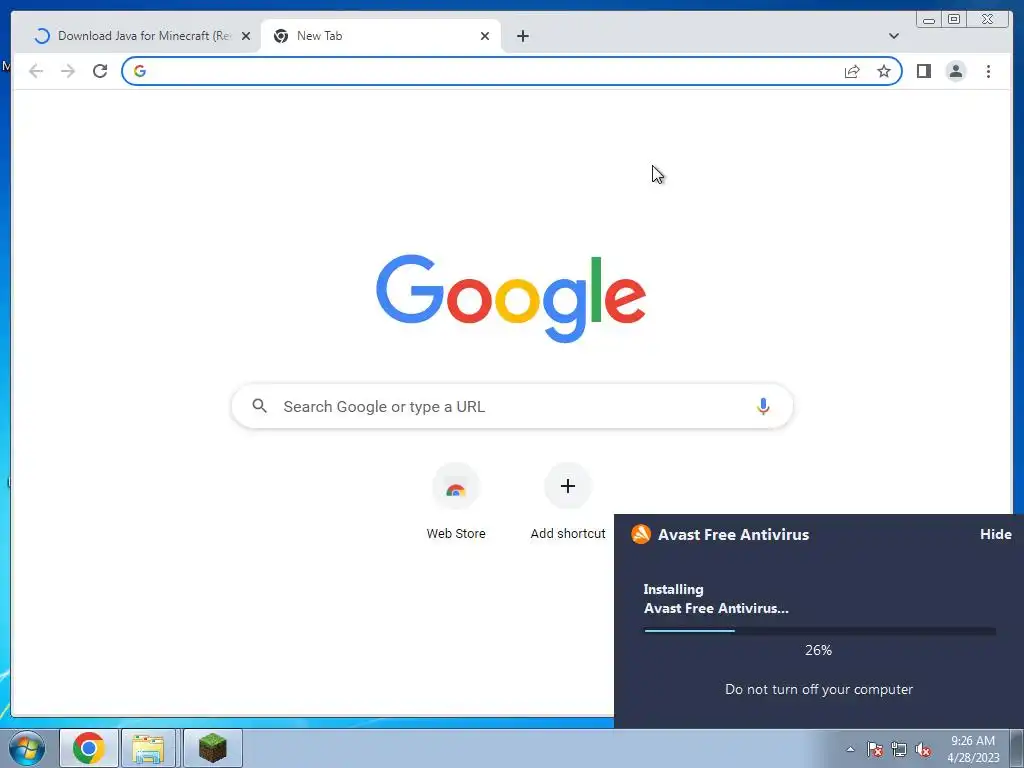Viewport: 1024px width, 768px height.
Task: Close the New Tab tab
Action: (485, 36)
